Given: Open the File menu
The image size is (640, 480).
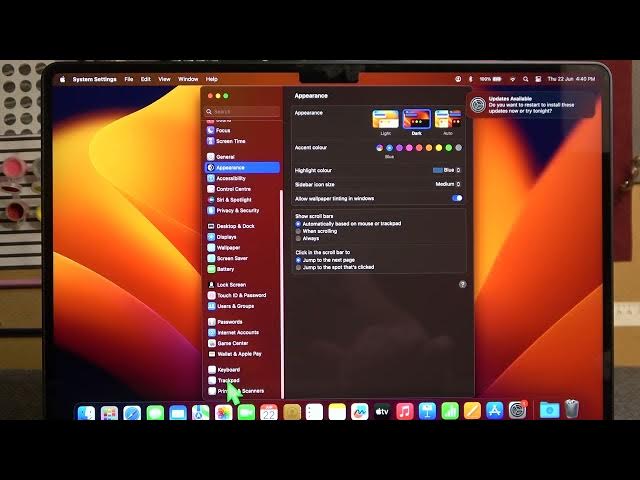Looking at the screenshot, I should coord(129,79).
